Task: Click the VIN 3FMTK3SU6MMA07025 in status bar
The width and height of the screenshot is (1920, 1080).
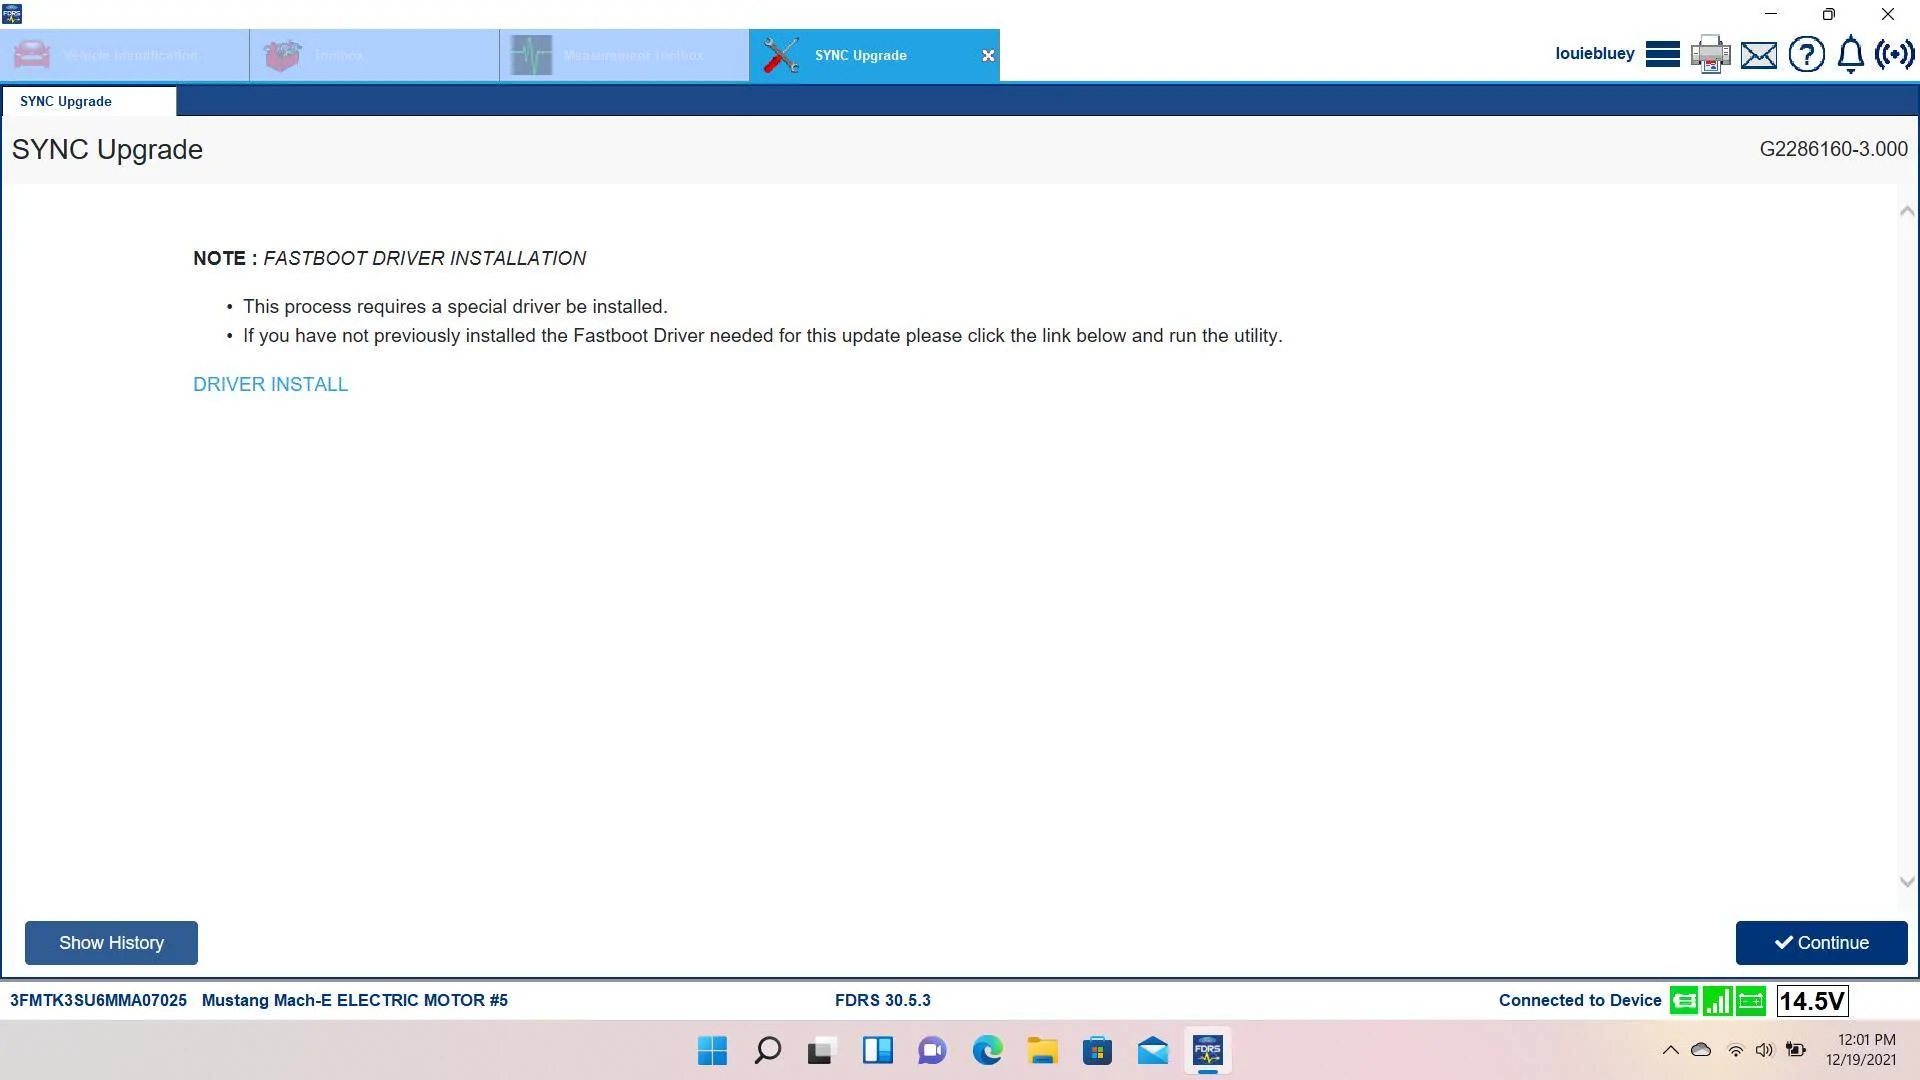Action: pos(98,1001)
